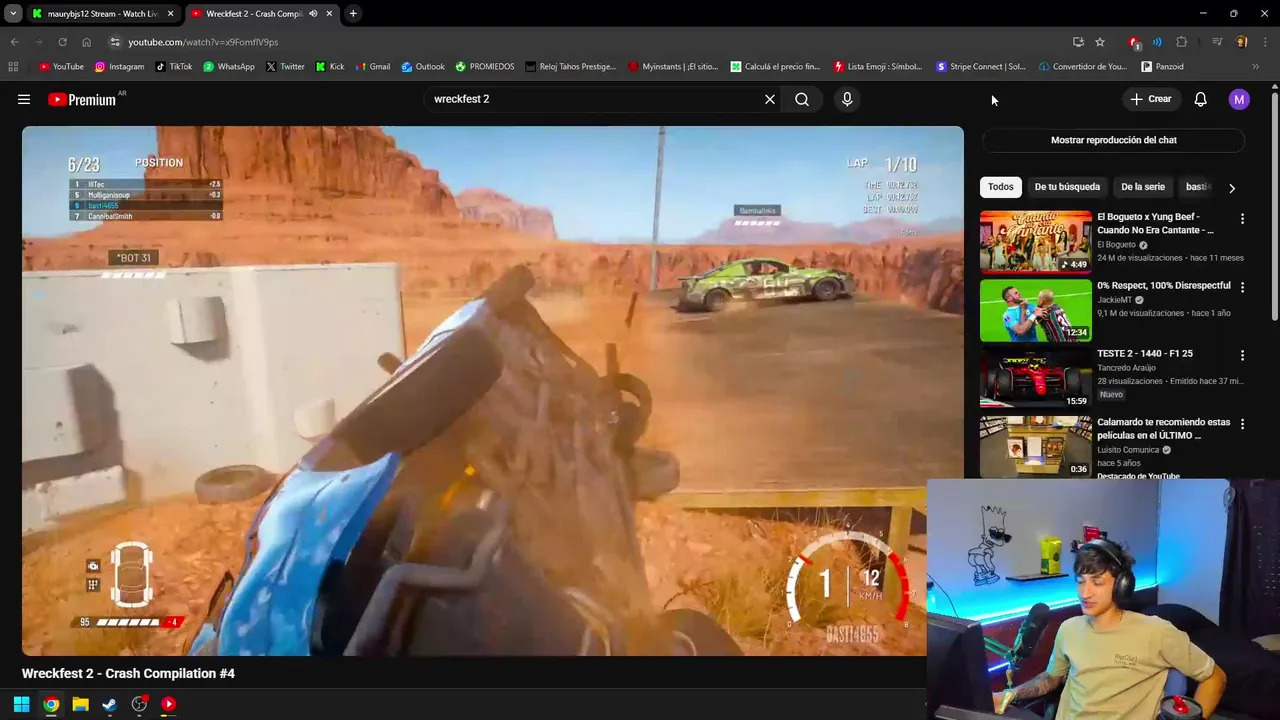
Task: Open the TESTE 2 - 1440 - F1 25 thumbnail
Action: (1035, 378)
